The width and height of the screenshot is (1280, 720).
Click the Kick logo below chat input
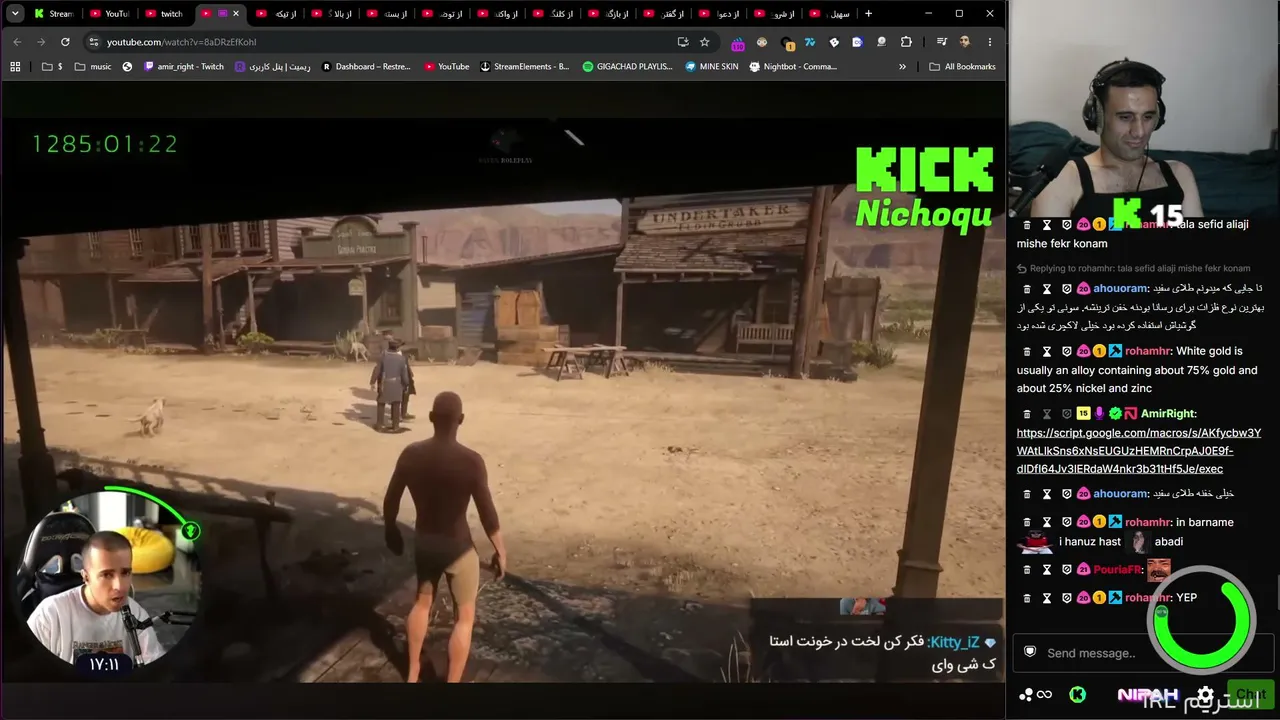[x=1077, y=694]
